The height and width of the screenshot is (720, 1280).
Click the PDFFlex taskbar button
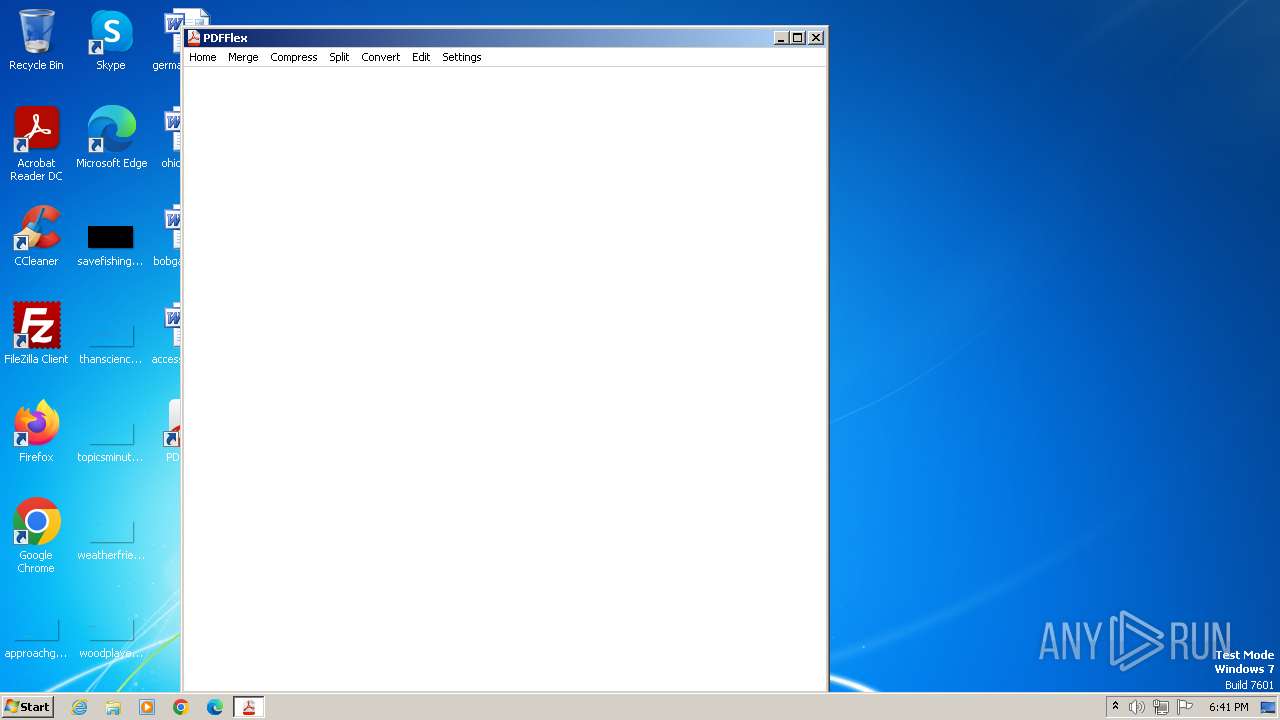pos(249,707)
